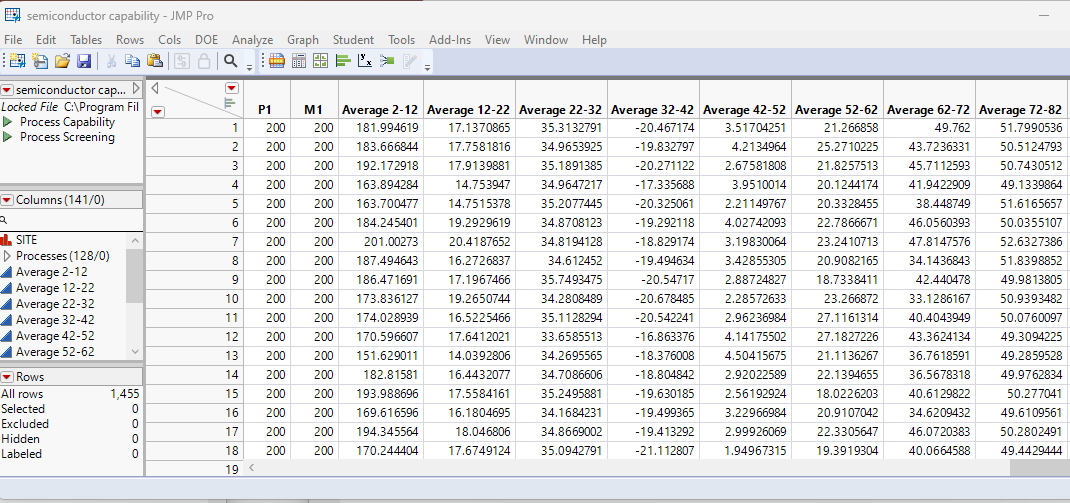1070x503 pixels.
Task: Open the Columns panel red triangle menu
Action: 7,200
